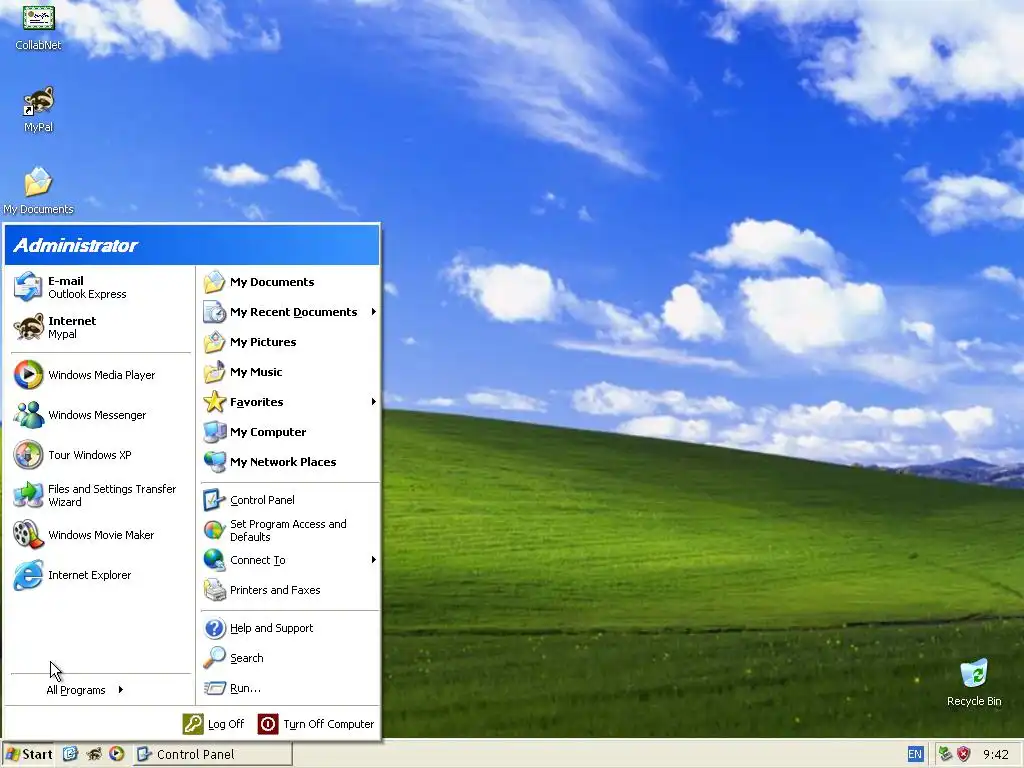Launch E-mail Outlook Express from Start menu
Screen dimensions: 1024x768
click(x=101, y=287)
